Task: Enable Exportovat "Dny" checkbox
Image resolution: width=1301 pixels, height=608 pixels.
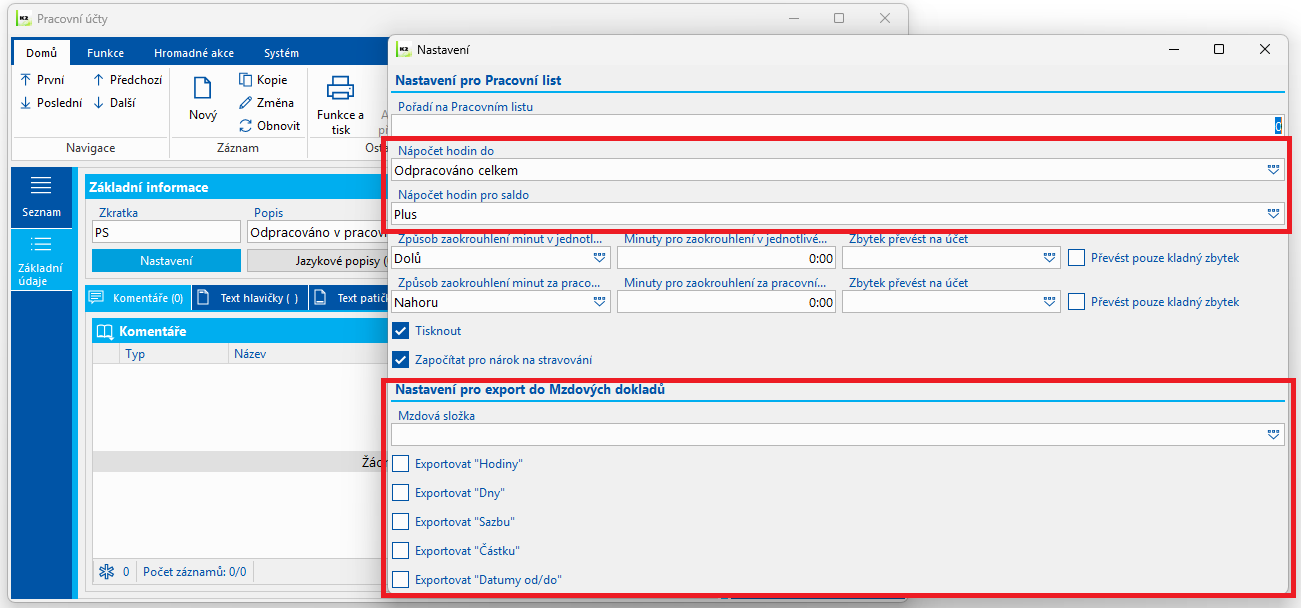Action: click(x=401, y=492)
